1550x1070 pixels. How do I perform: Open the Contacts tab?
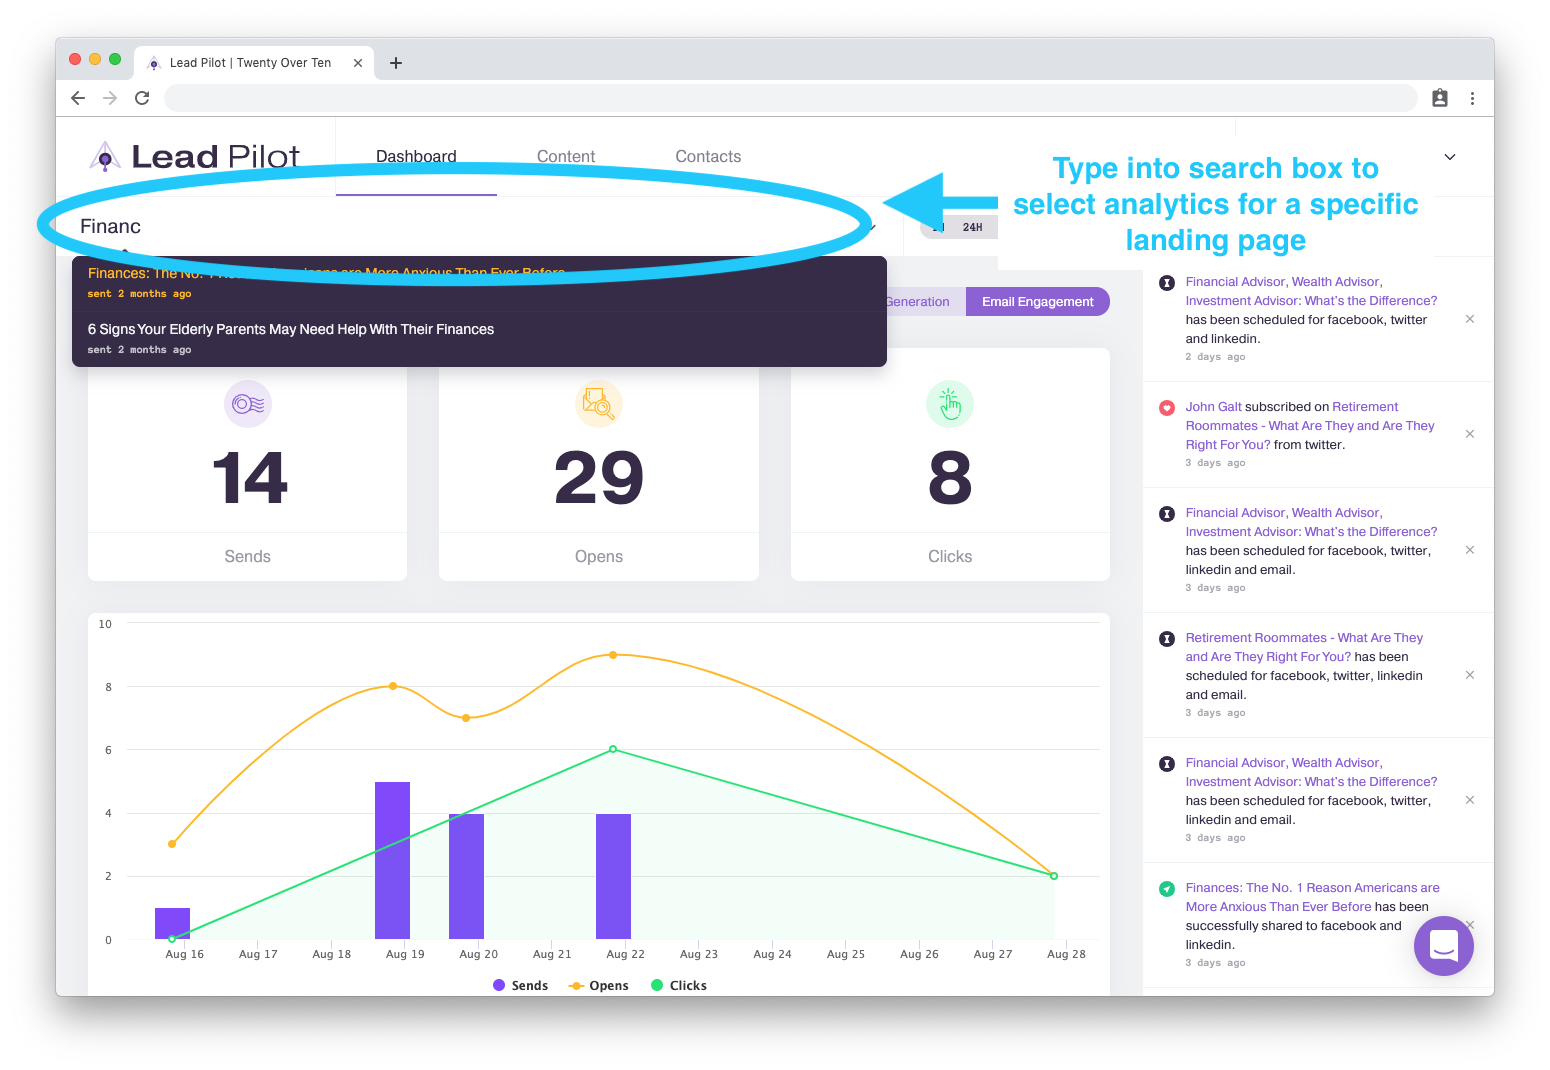[x=708, y=157]
